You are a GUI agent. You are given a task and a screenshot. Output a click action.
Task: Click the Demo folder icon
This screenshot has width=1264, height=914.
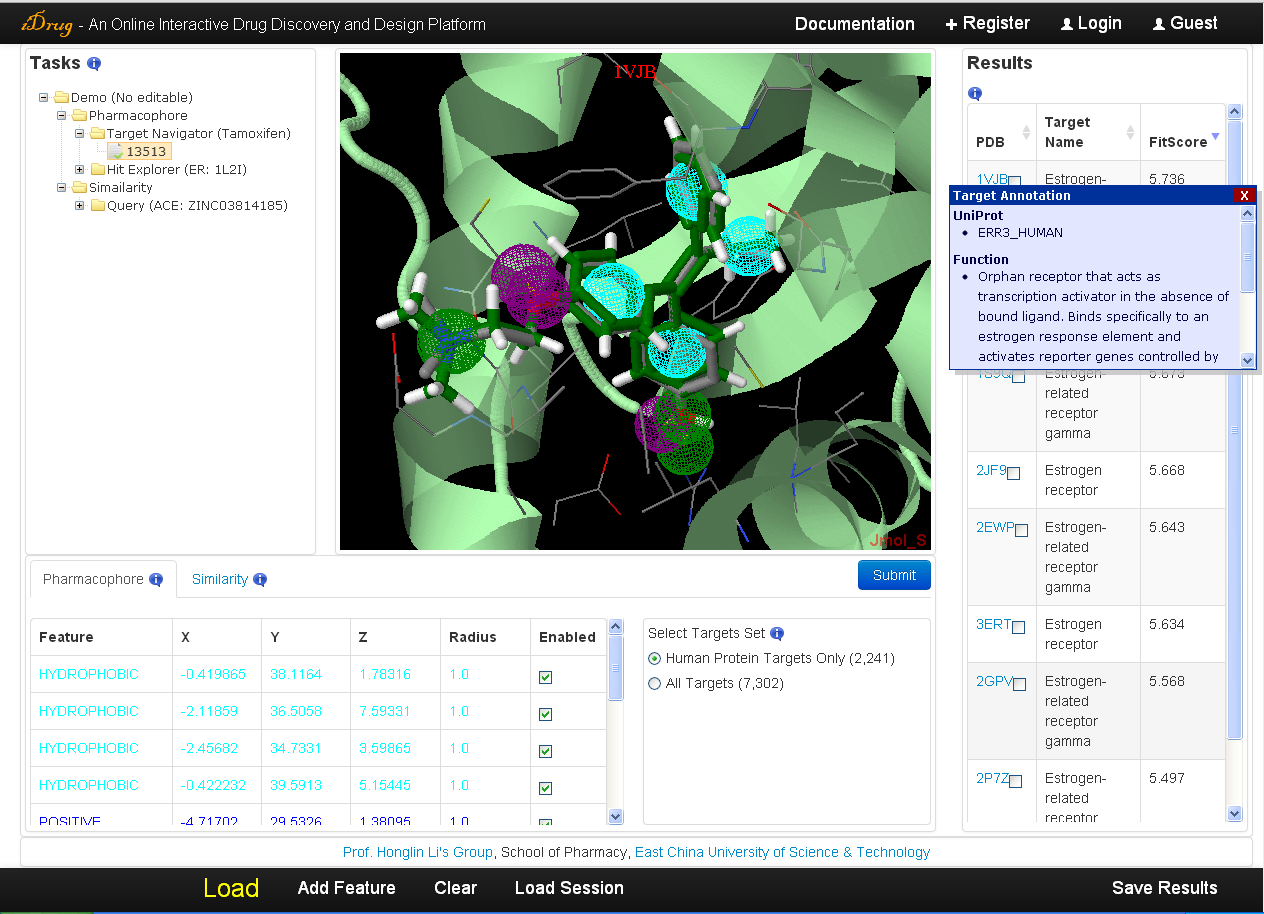(x=61, y=97)
